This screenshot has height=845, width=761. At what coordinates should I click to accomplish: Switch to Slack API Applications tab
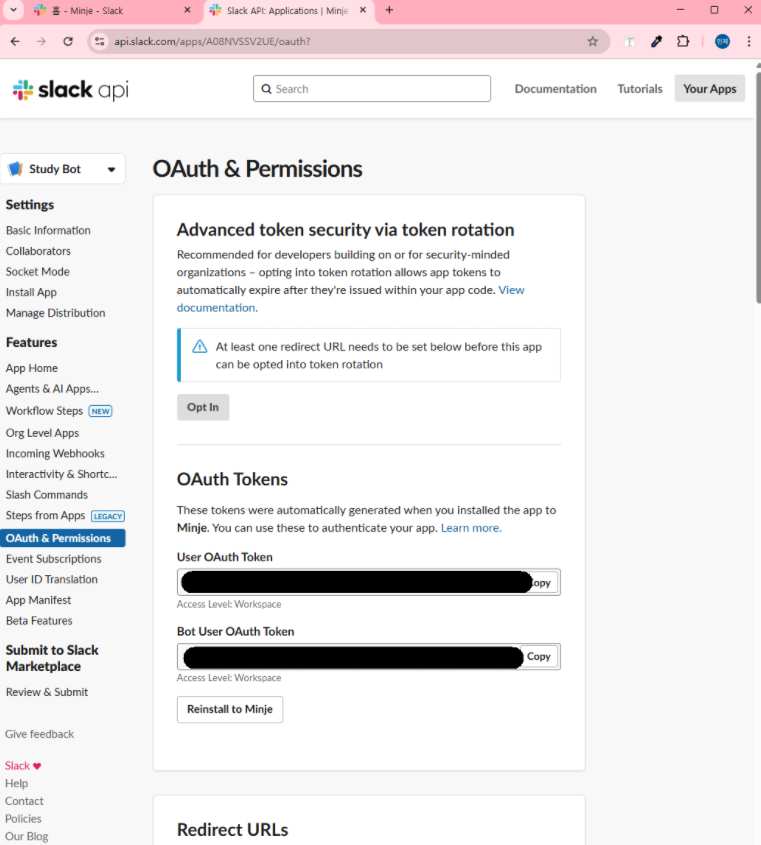288,10
